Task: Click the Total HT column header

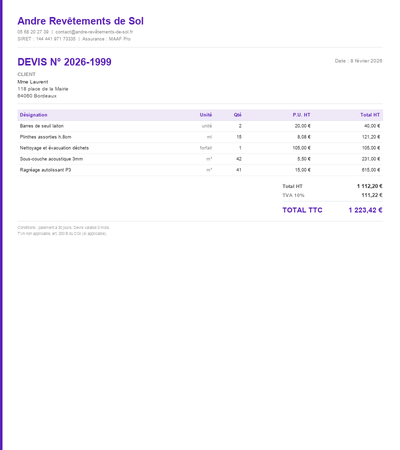Action: coord(370,115)
